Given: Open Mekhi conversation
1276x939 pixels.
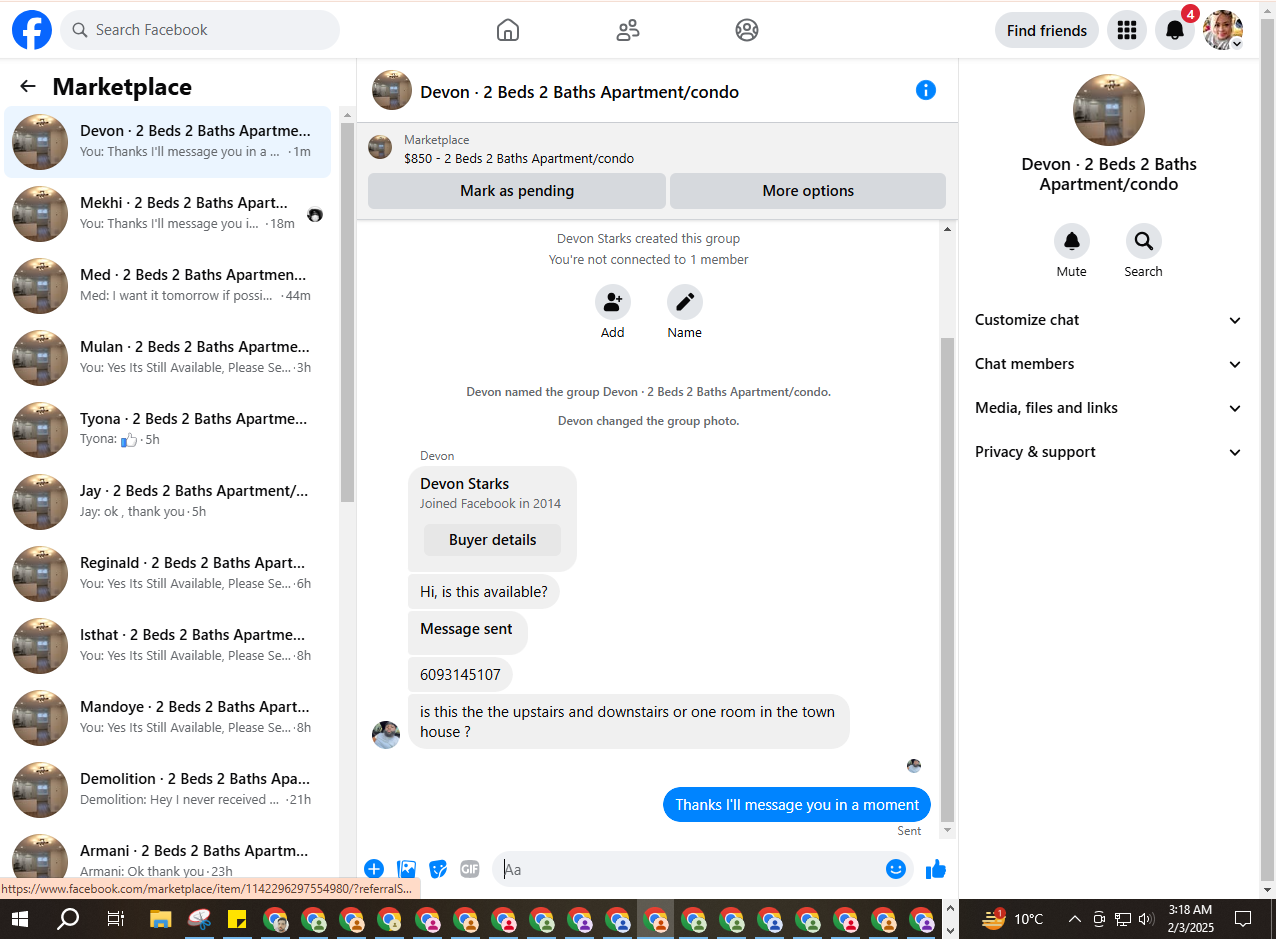Looking at the screenshot, I should pos(168,213).
